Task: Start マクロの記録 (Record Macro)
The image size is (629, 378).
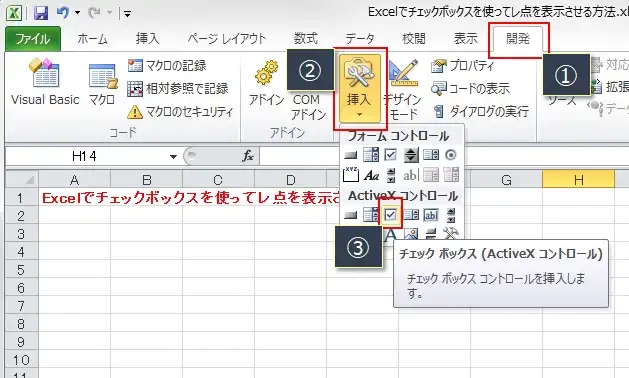Action: point(167,65)
